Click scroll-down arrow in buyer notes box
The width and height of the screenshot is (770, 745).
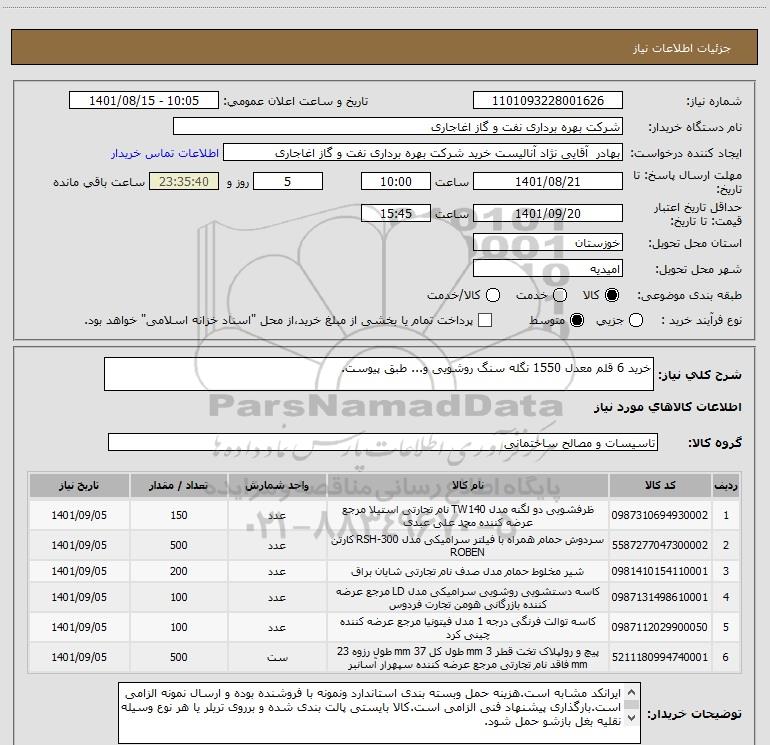pos(632,717)
